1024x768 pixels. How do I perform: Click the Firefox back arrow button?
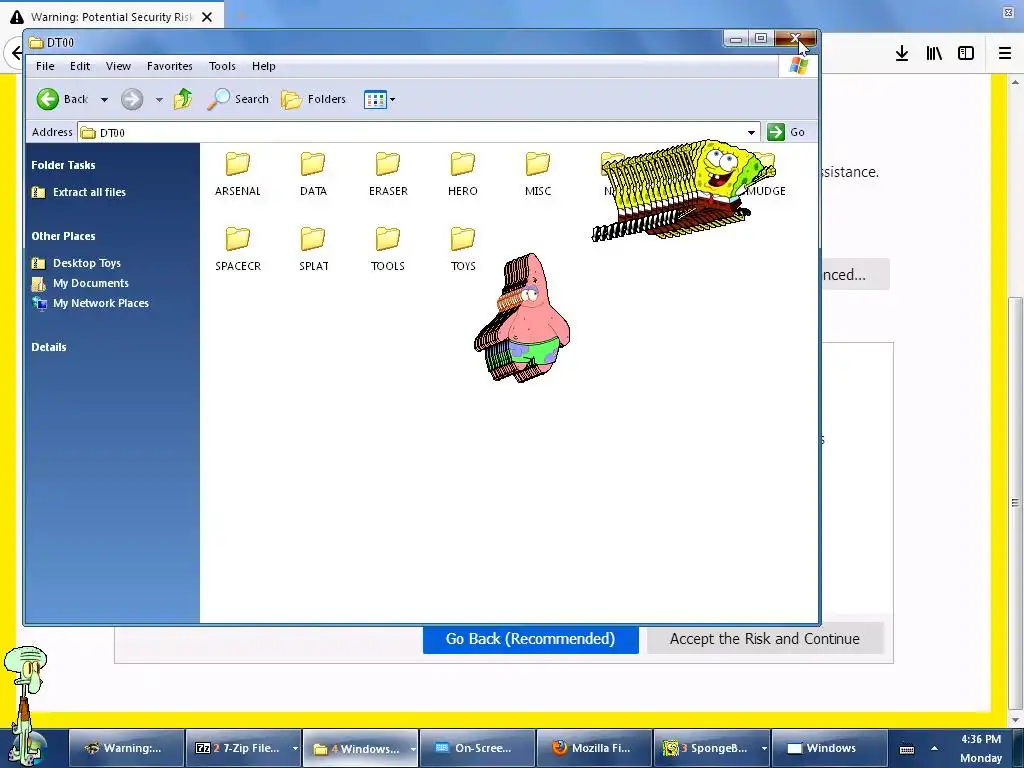pyautogui.click(x=16, y=52)
